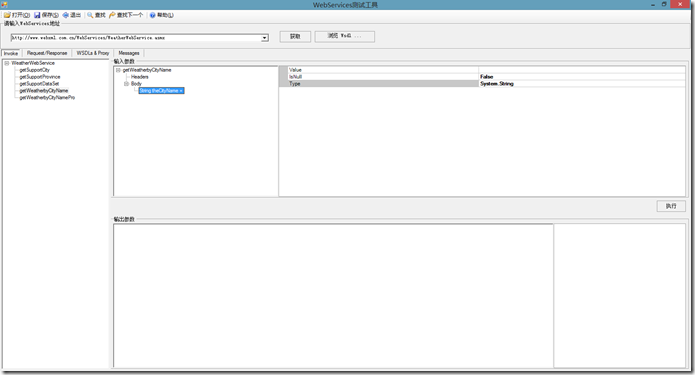Restore the window using the title bar button

coord(664,4)
